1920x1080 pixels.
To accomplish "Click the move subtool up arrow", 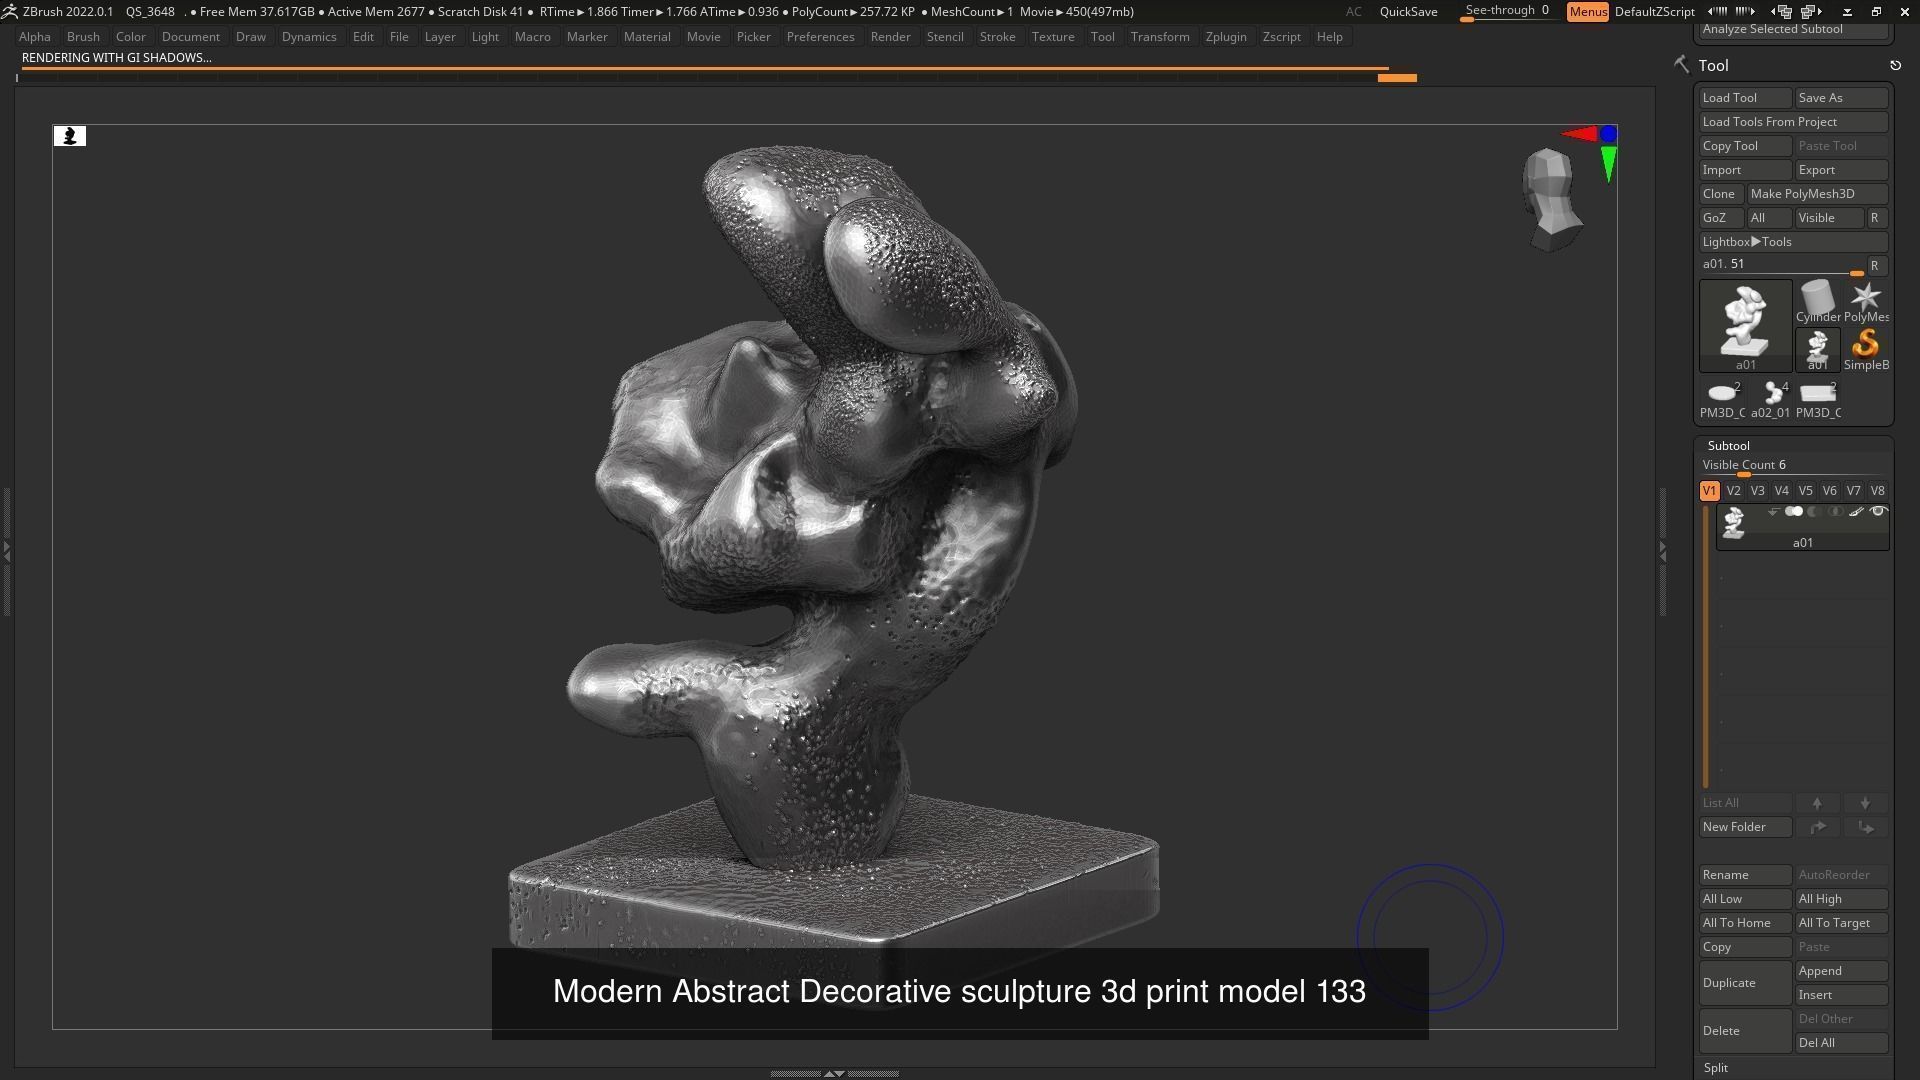I will [x=1817, y=803].
